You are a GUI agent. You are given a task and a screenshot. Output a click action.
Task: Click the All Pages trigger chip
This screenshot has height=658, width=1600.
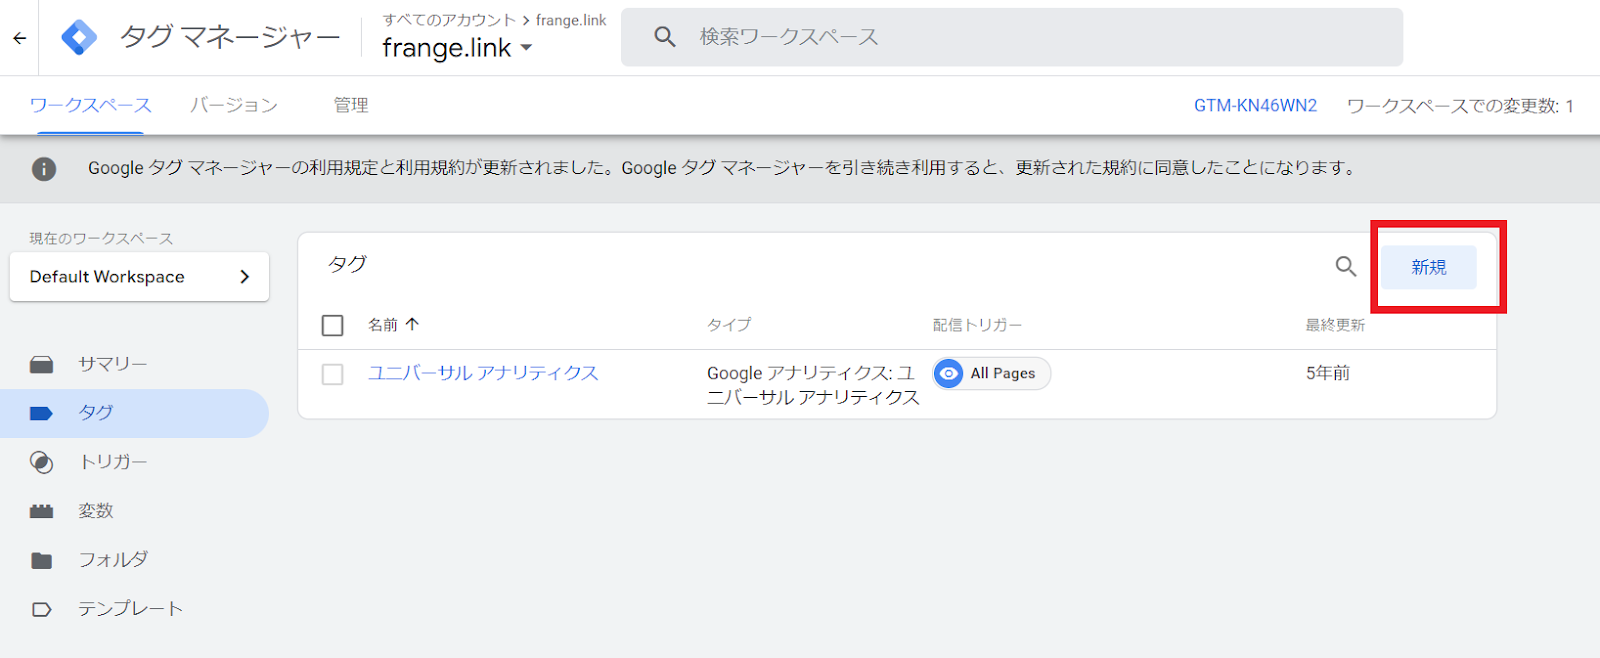click(x=992, y=373)
